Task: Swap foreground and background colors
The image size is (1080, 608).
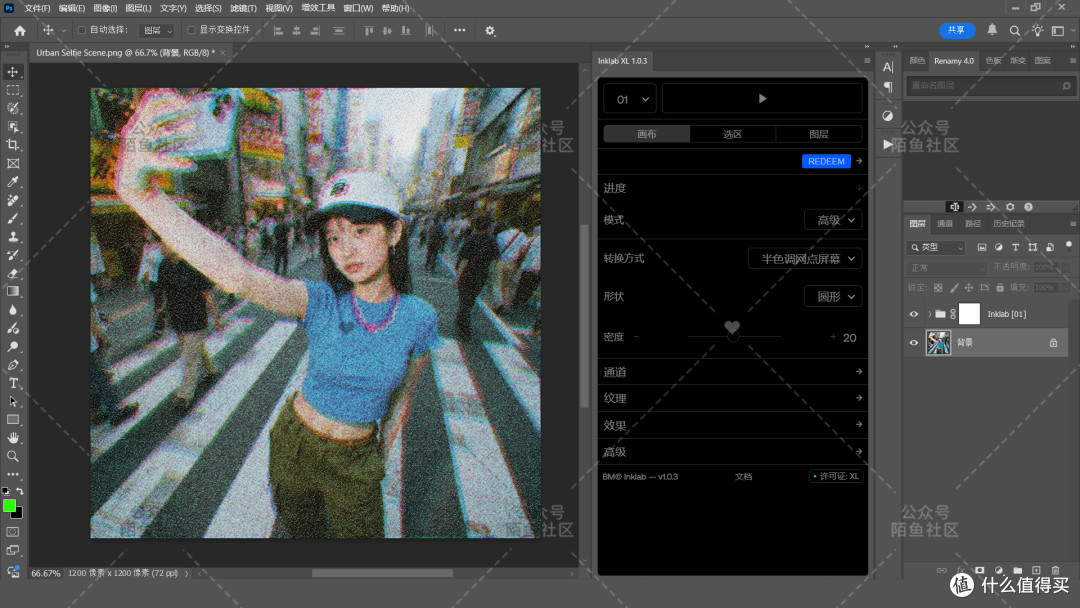Action: 20,491
